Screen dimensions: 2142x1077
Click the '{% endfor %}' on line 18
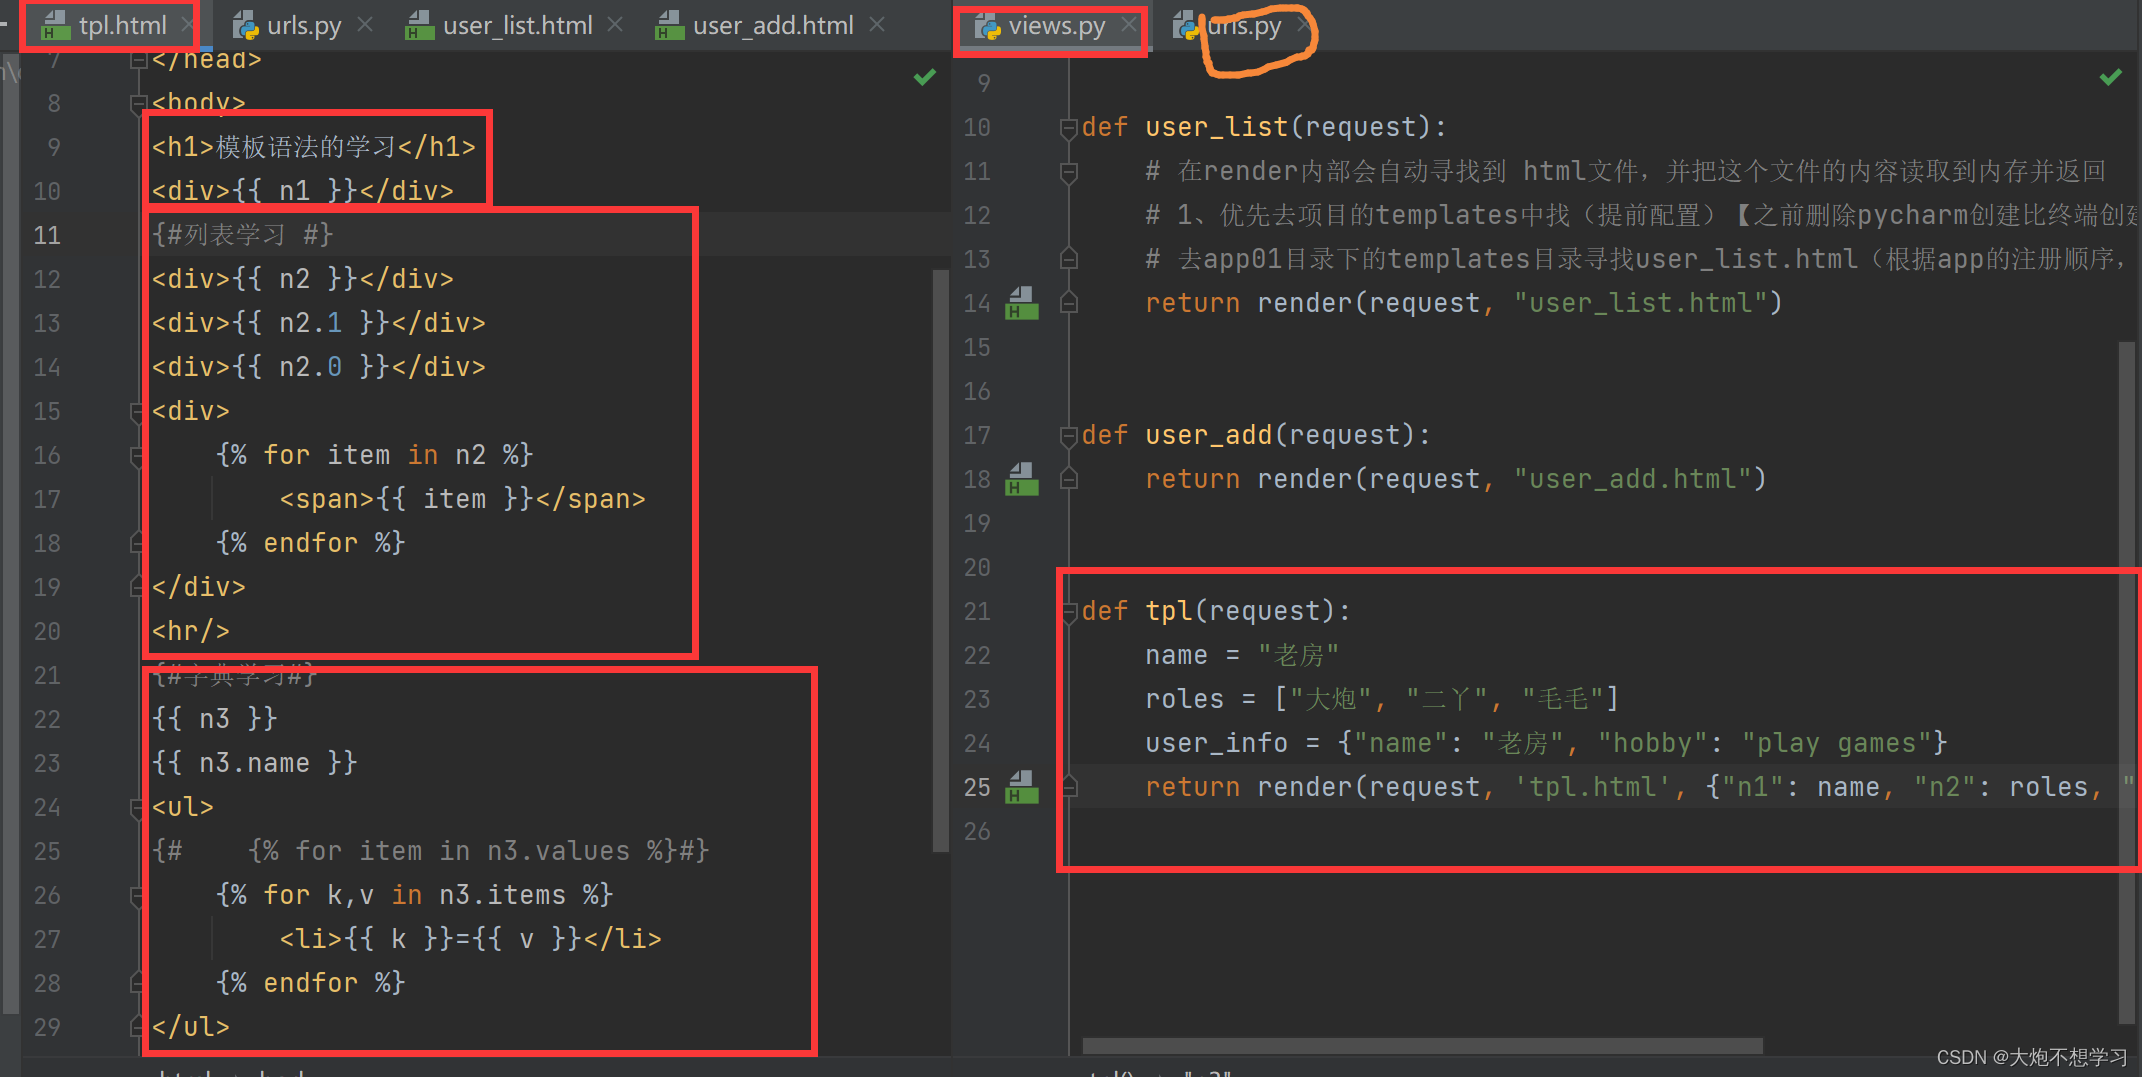(x=311, y=543)
